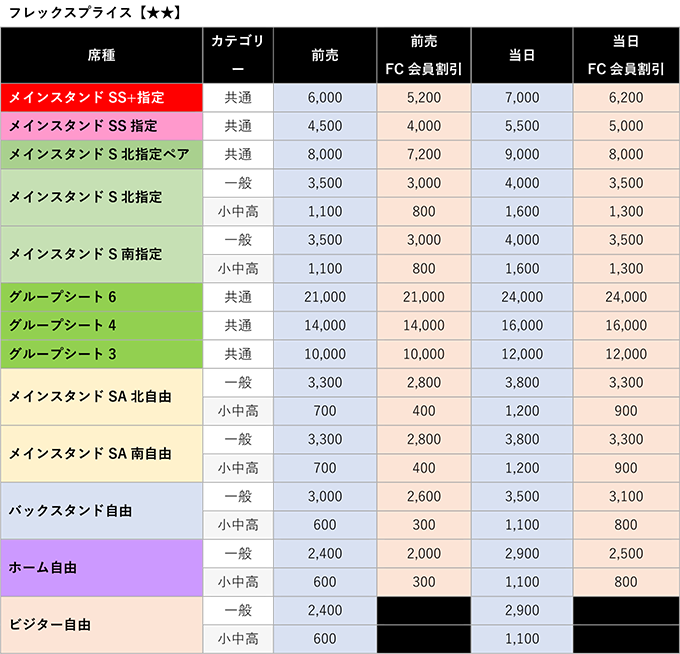Screen dimensions: 680x654
Task: Click the カテゴリー column header
Action: click(238, 55)
